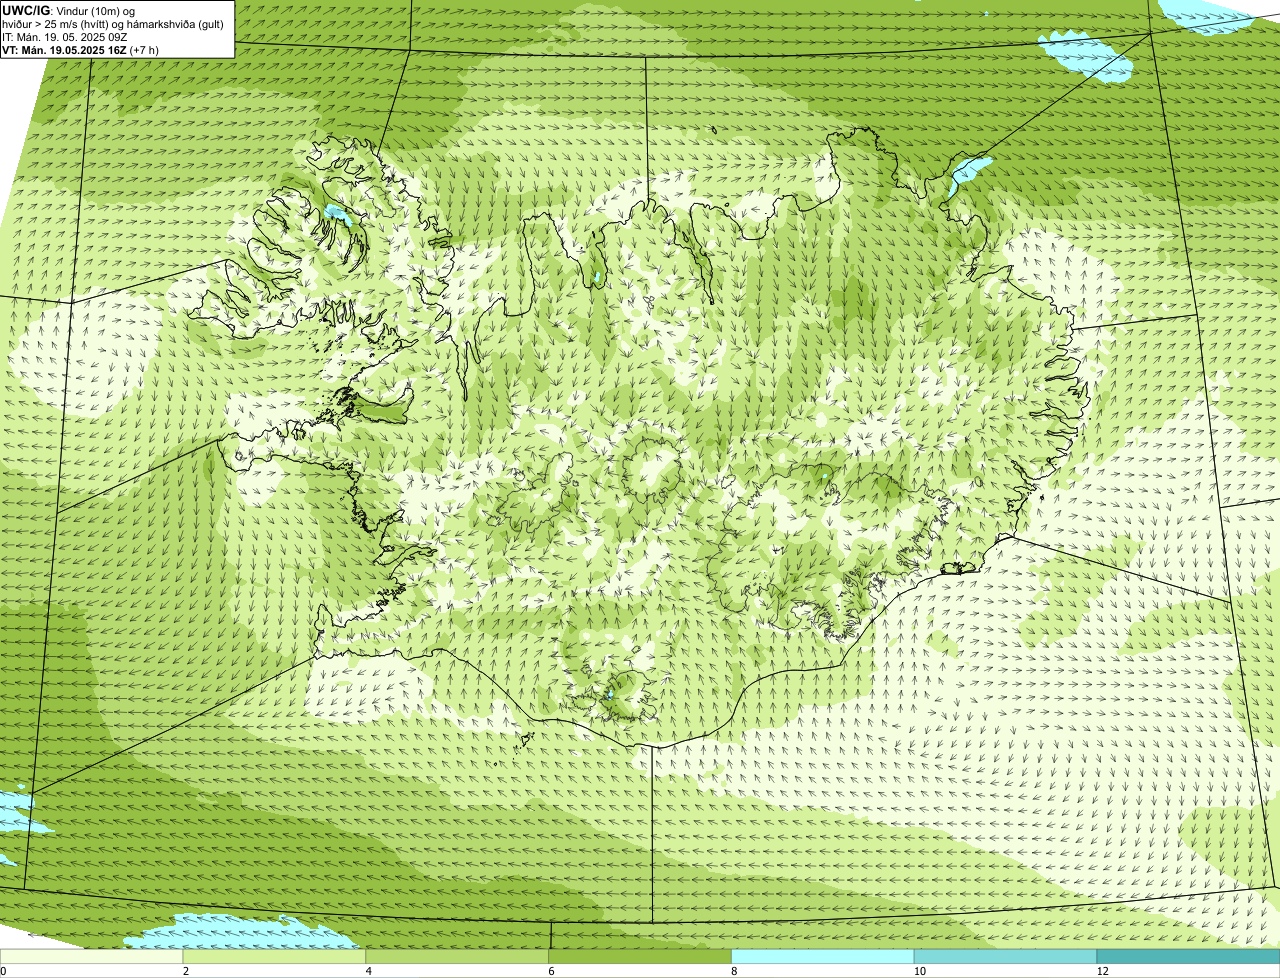Image resolution: width=1280 pixels, height=978 pixels.
Task: Click the legend tick label '2'
Action: pyautogui.click(x=185, y=971)
